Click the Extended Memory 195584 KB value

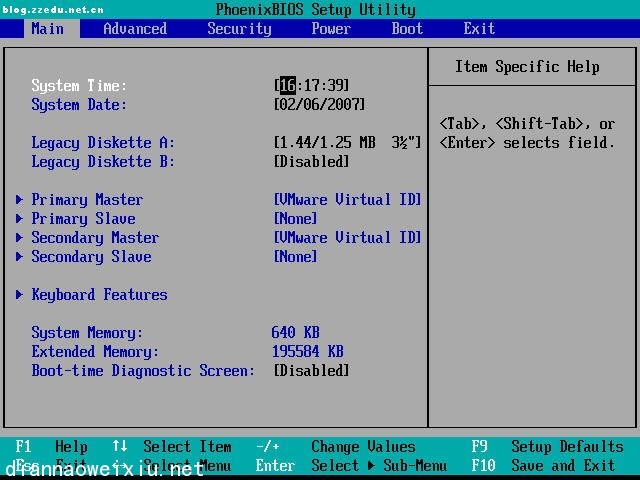click(x=308, y=351)
